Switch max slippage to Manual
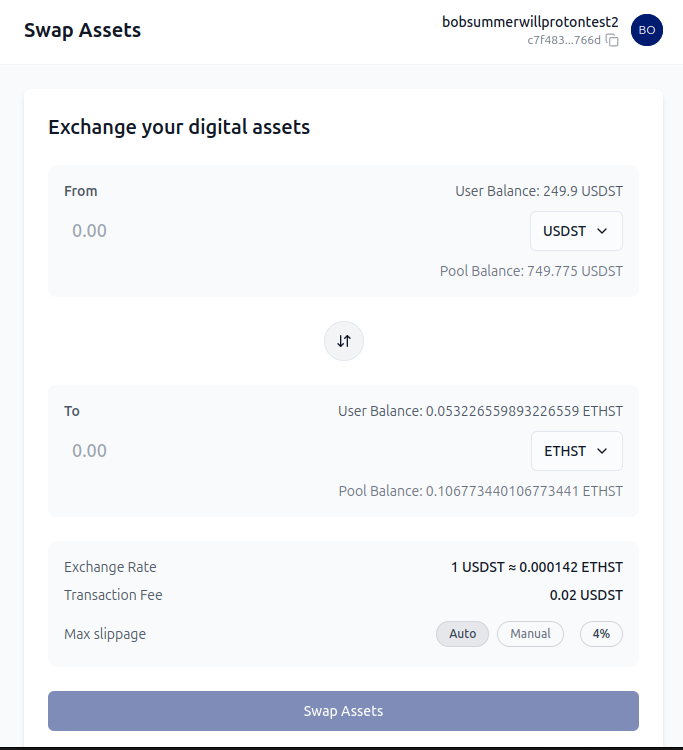The height and width of the screenshot is (750, 683). (530, 634)
